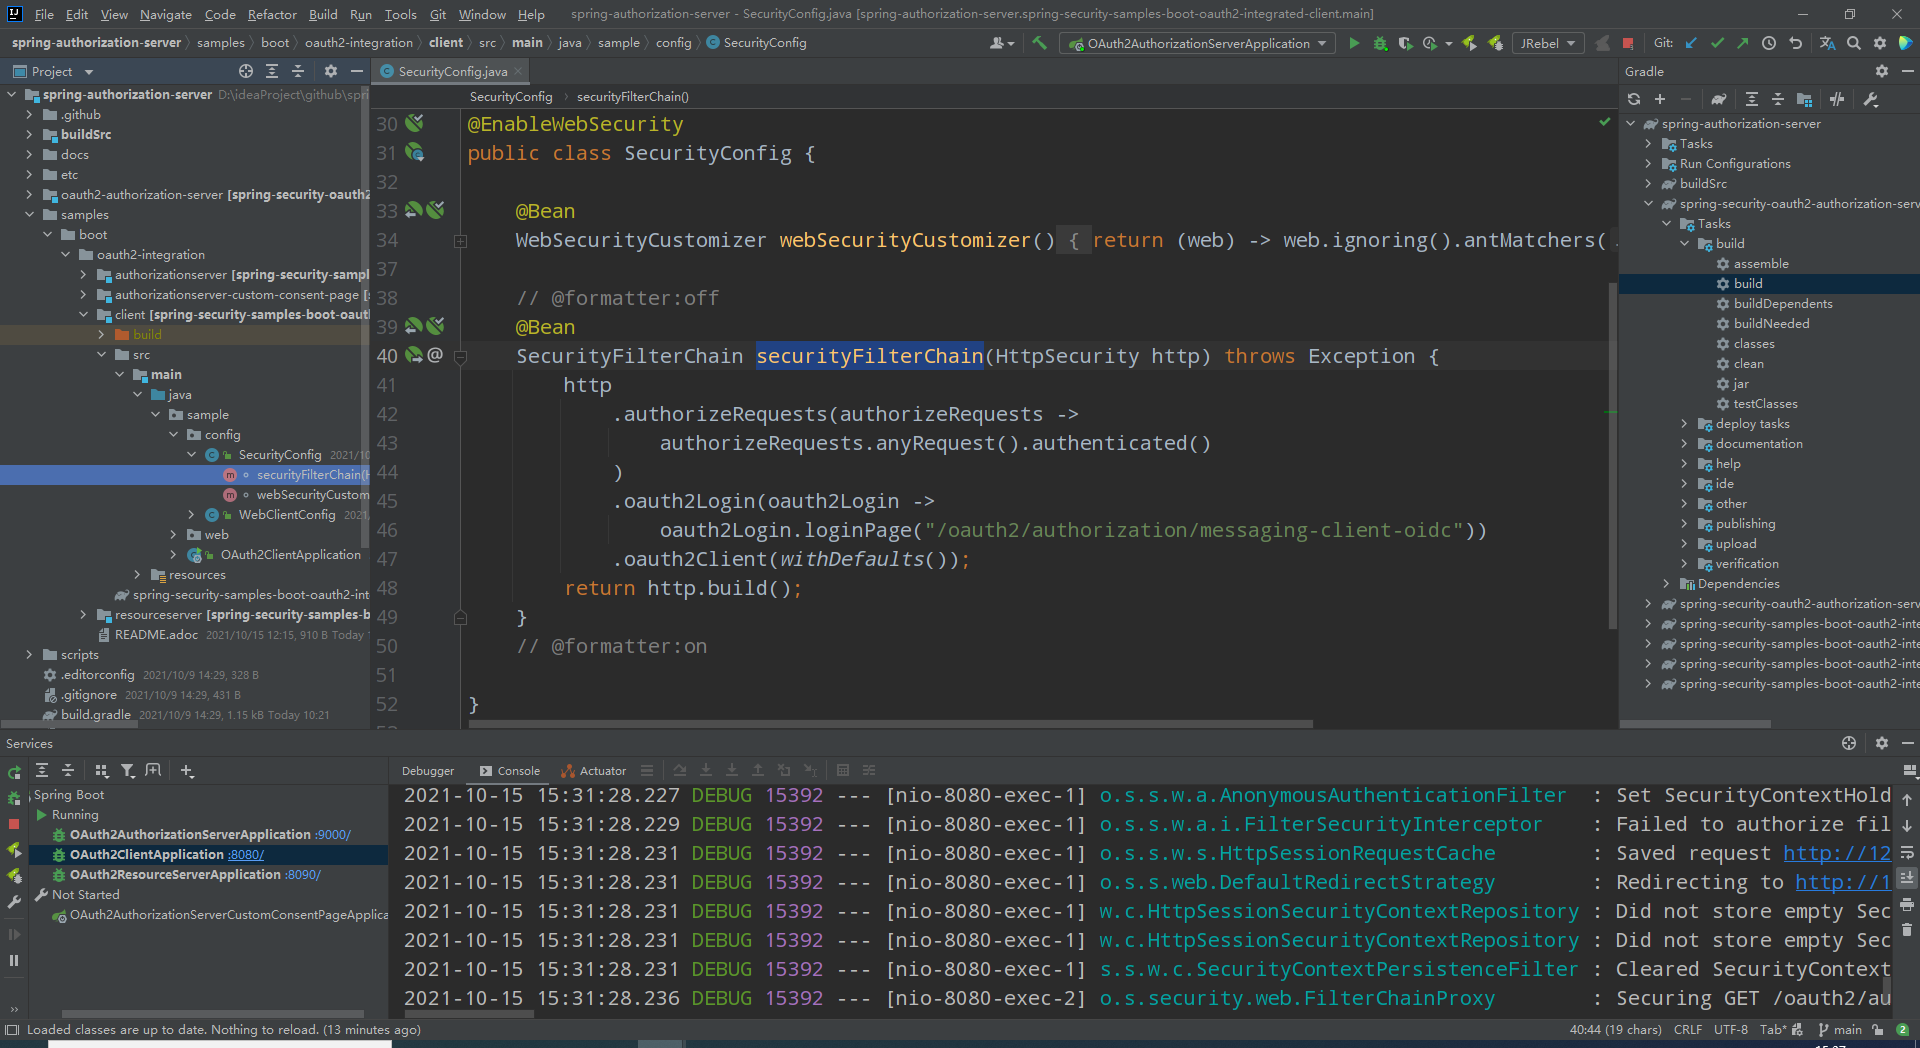Click the editor vertical scrollbar
The image size is (1920, 1048).
1612,455
